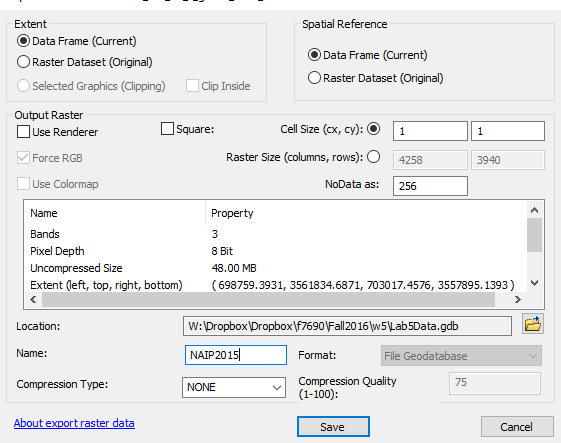Screen dimensions: 561x443
Task: Click the property list scroll up arrow
Action: [535, 210]
